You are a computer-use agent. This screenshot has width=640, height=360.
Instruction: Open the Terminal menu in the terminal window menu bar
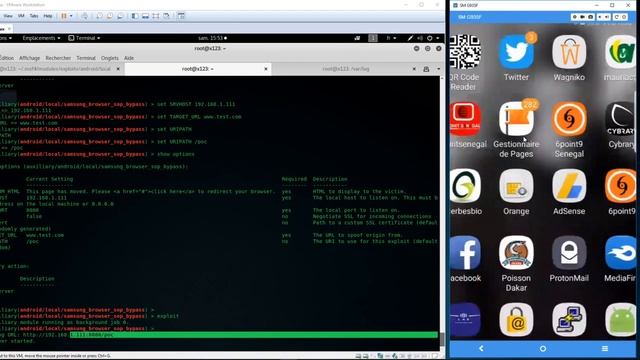click(x=86, y=58)
